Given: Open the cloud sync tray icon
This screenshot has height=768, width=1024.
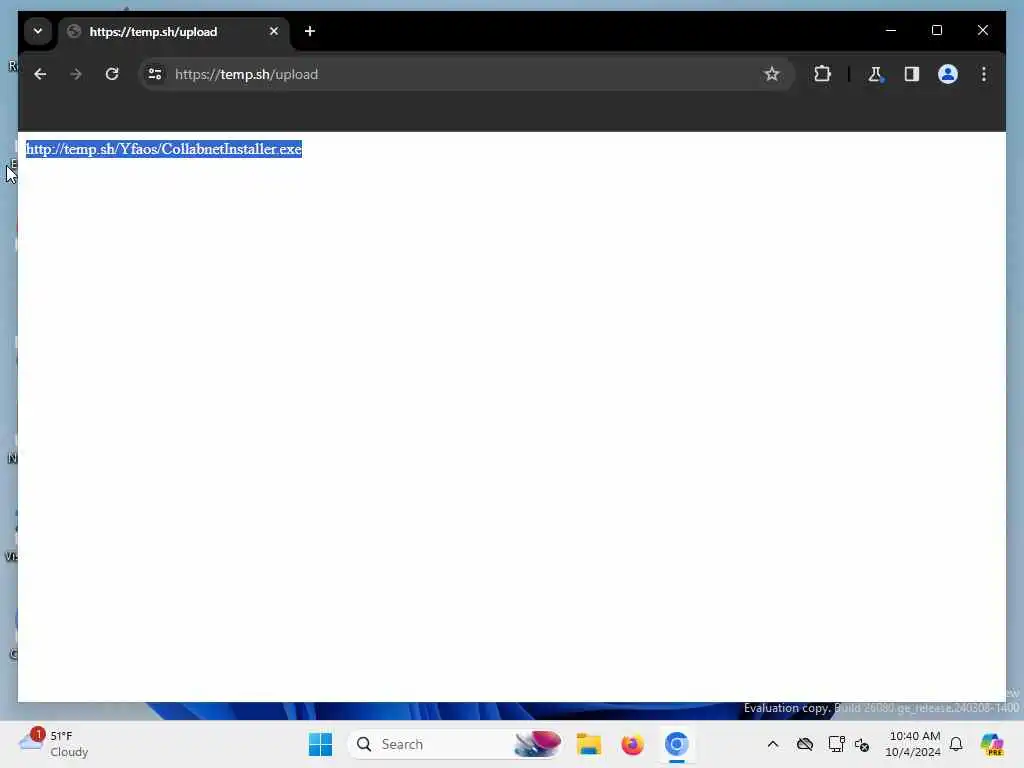Looking at the screenshot, I should 805,744.
